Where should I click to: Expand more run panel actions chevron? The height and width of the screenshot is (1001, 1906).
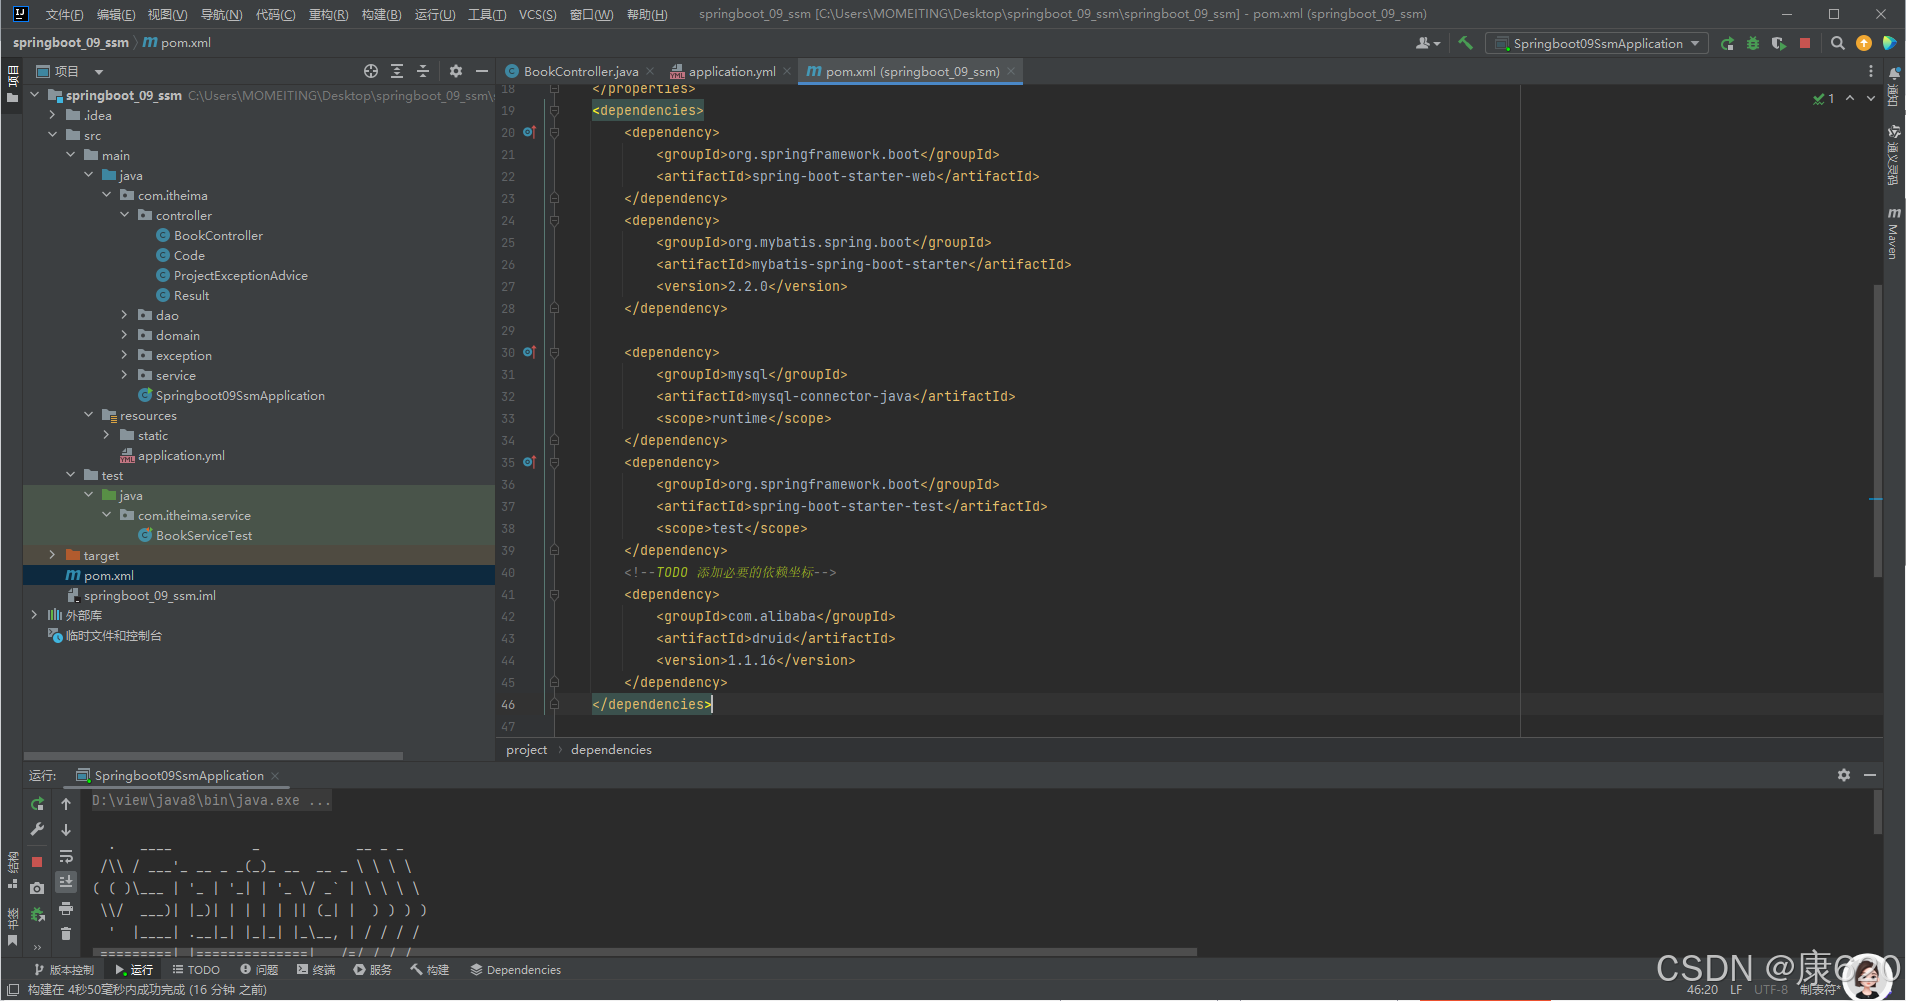(37, 945)
